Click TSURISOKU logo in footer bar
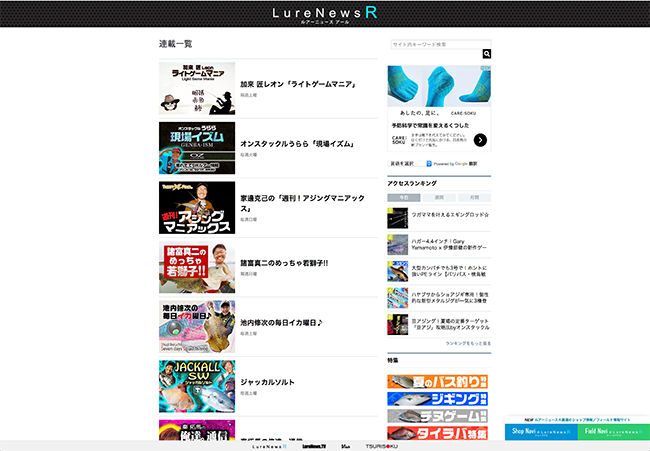Viewport: 650px width, 451px height. [381, 446]
